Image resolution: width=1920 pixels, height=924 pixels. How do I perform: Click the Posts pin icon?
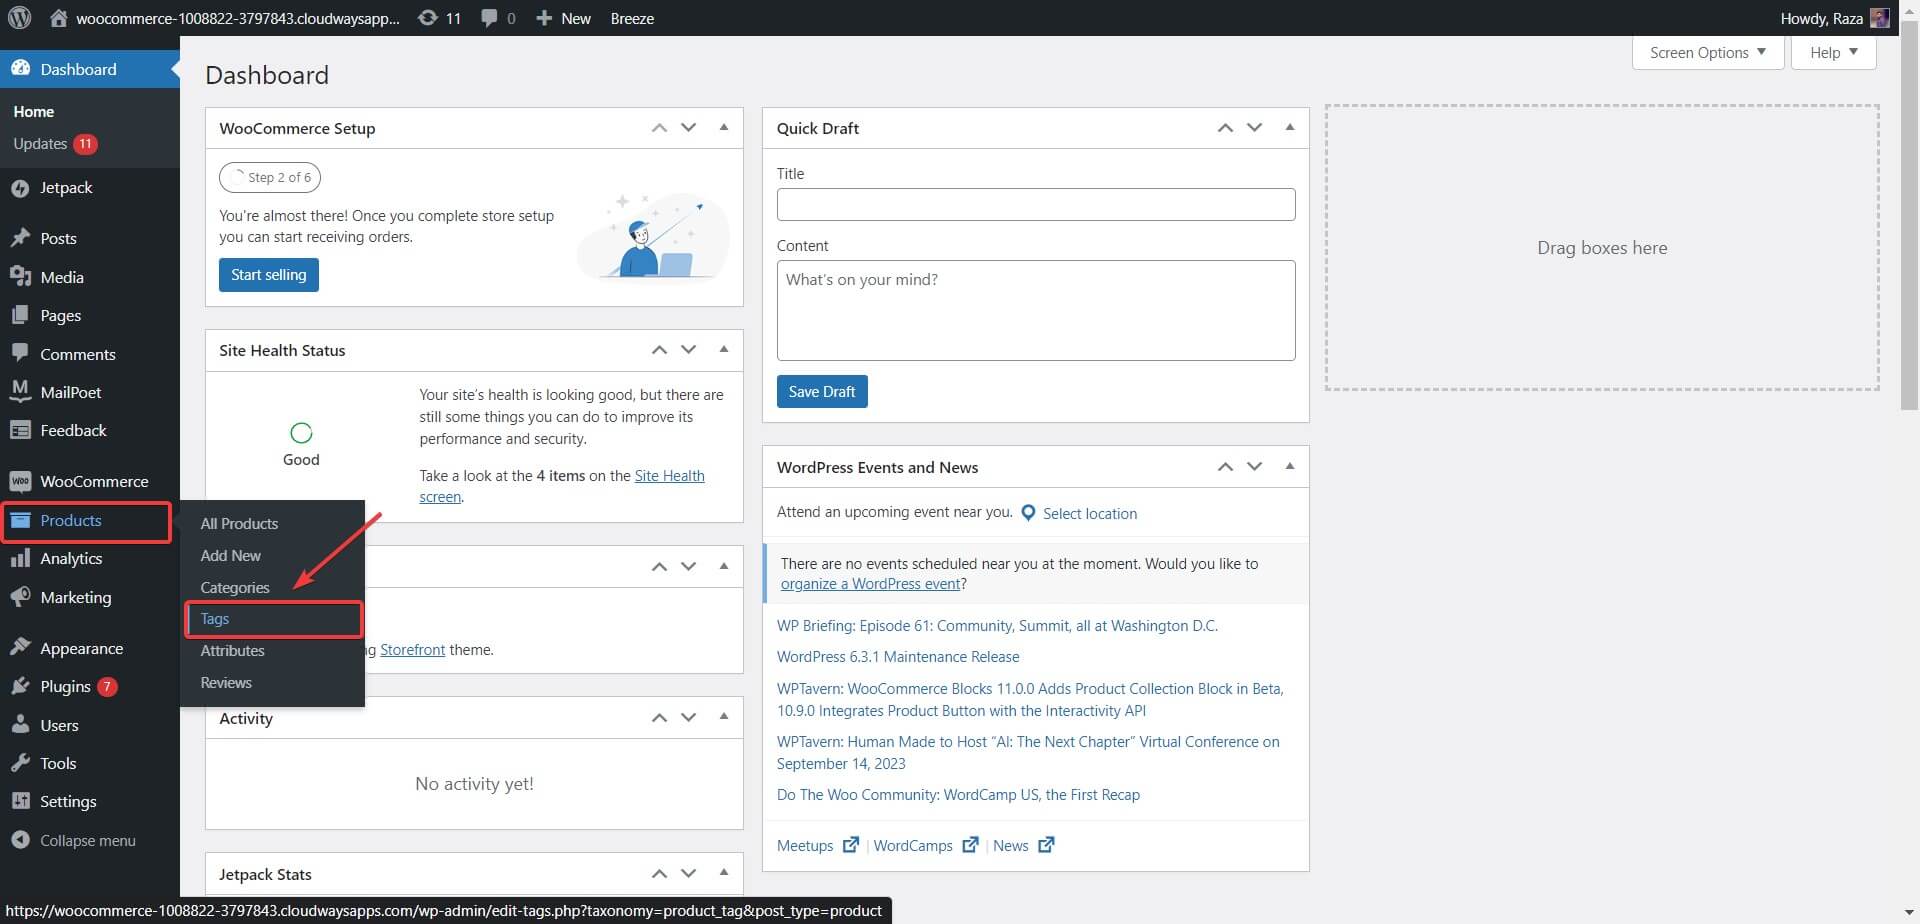[20, 238]
